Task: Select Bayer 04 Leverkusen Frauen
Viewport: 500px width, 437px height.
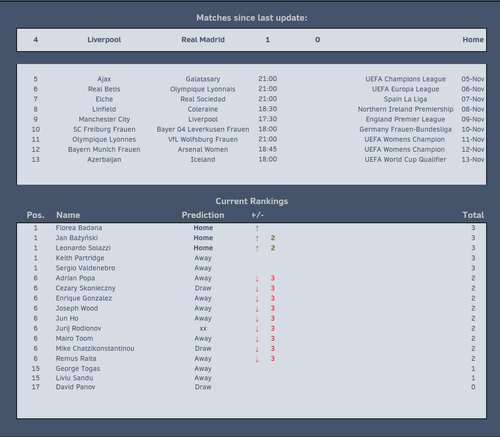Action: (203, 129)
